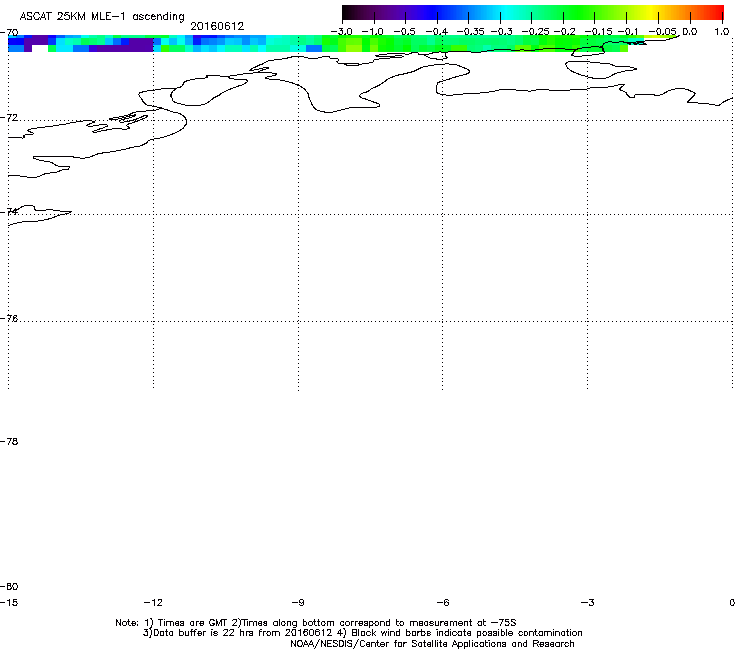
Task: Click the latitude label -72
Action: (x=9, y=118)
